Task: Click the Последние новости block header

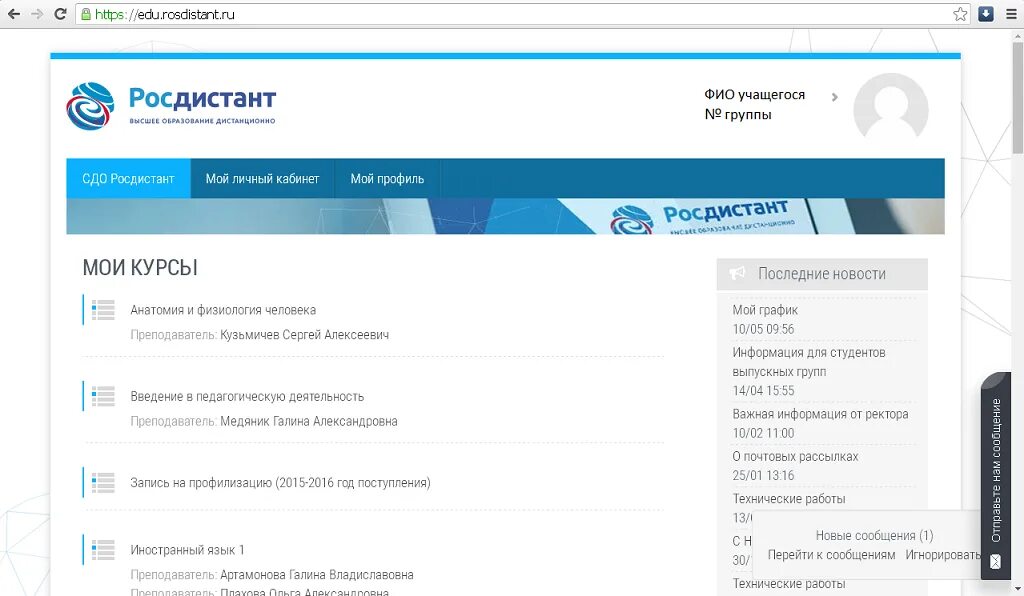Action: click(x=822, y=274)
